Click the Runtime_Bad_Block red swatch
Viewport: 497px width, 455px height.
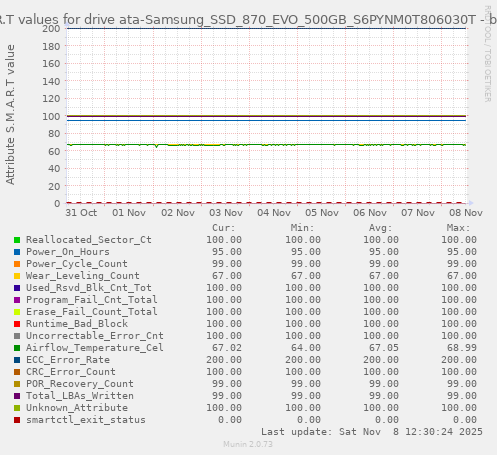(x=17, y=324)
